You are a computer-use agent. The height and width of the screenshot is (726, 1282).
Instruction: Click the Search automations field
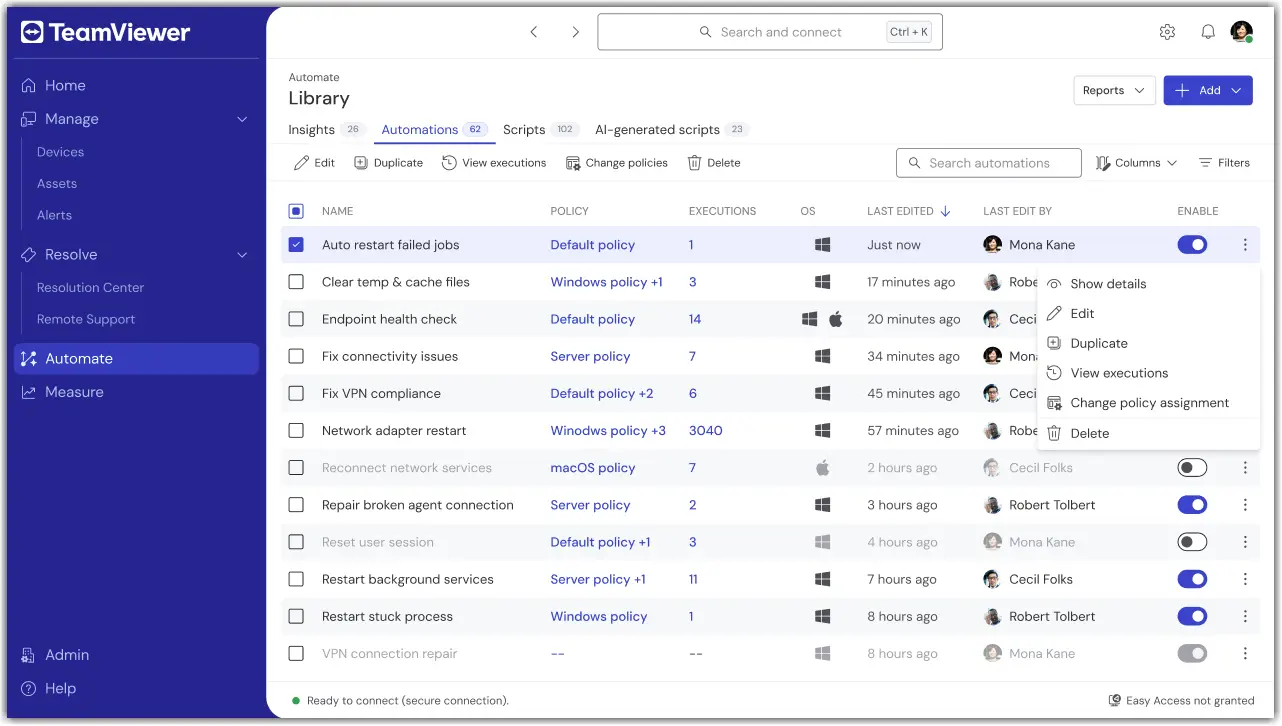click(989, 163)
